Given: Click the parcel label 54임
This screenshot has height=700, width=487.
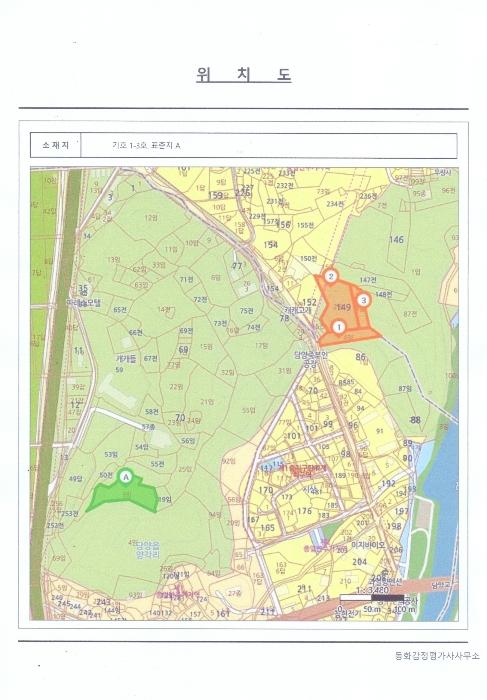Looking at the screenshot, I should point(142,447).
